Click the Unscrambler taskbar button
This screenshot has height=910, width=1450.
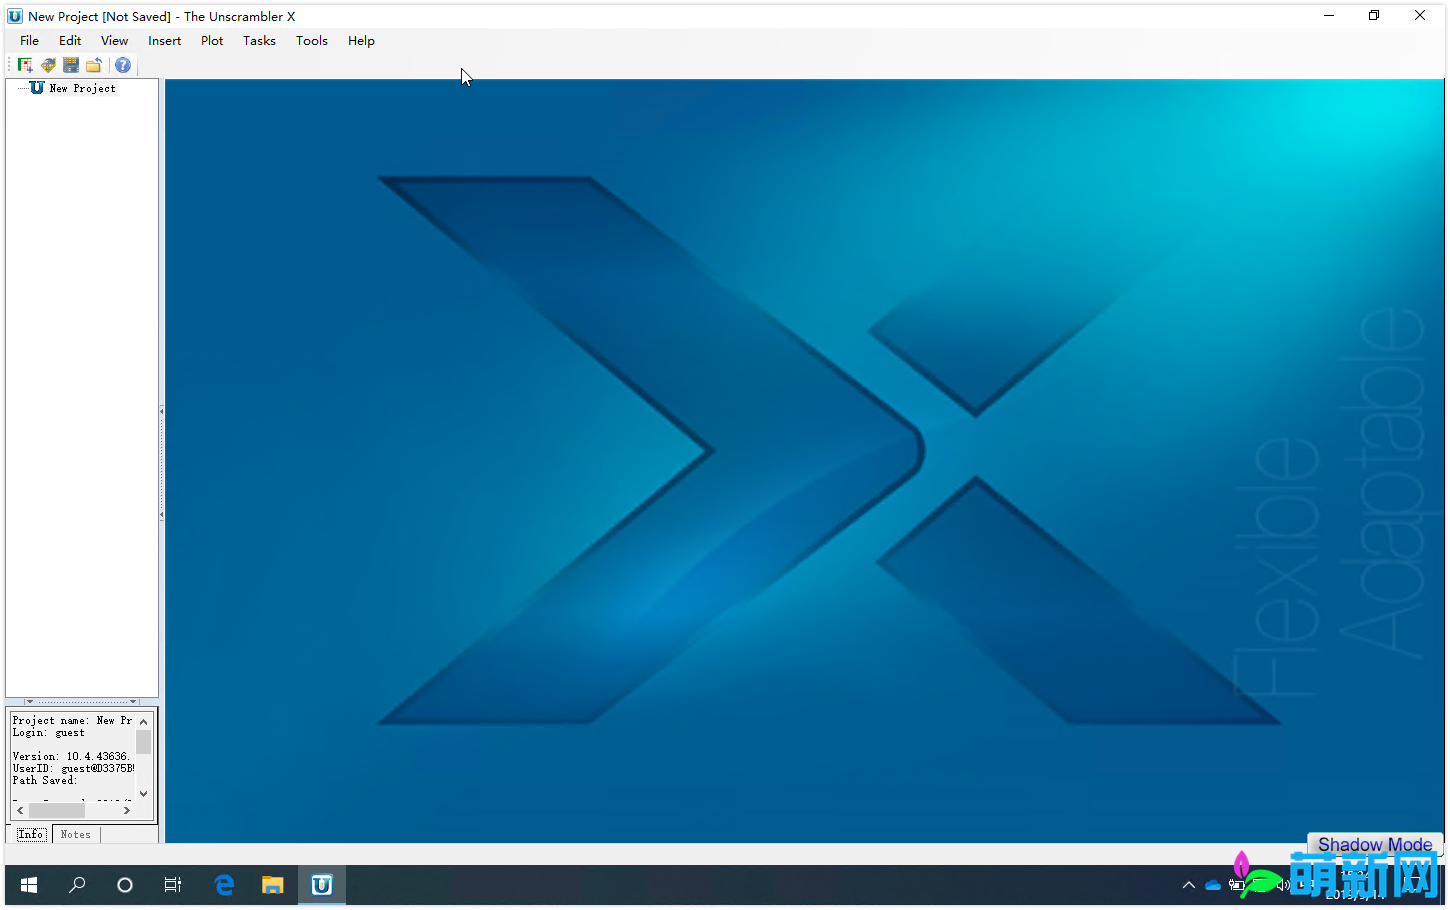pyautogui.click(x=322, y=885)
